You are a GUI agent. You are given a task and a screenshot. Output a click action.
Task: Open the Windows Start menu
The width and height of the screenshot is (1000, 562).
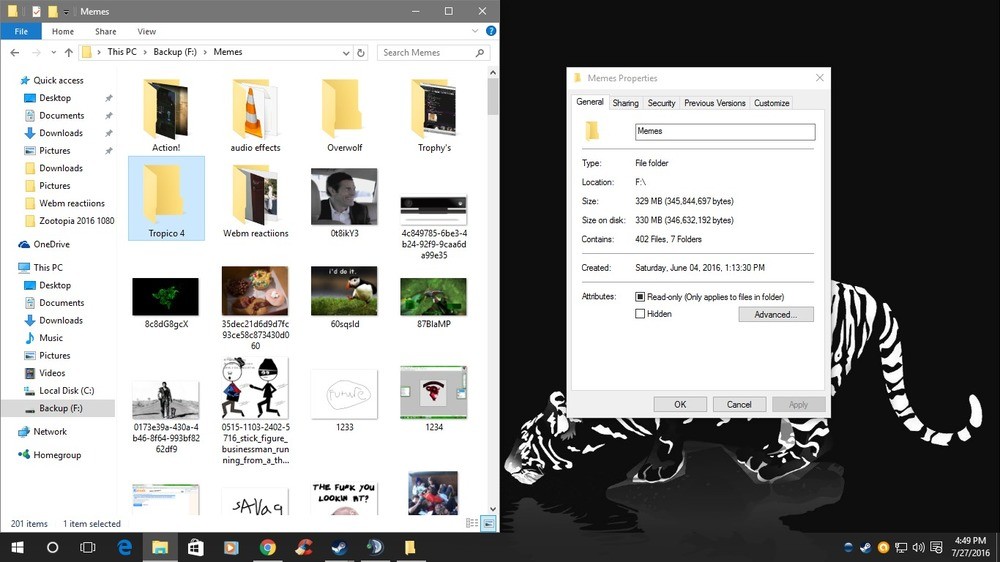pos(17,547)
